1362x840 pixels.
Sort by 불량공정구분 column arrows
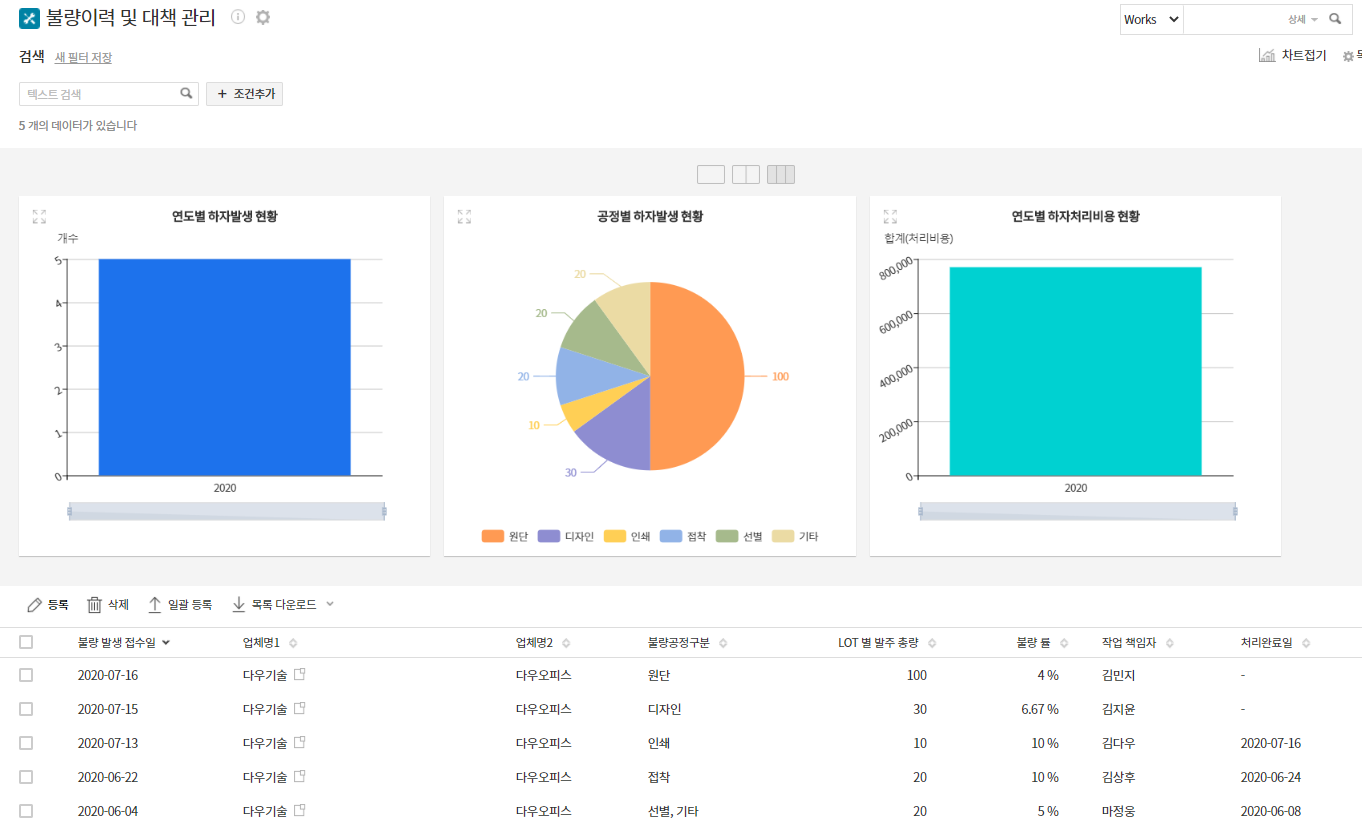pyautogui.click(x=723, y=643)
